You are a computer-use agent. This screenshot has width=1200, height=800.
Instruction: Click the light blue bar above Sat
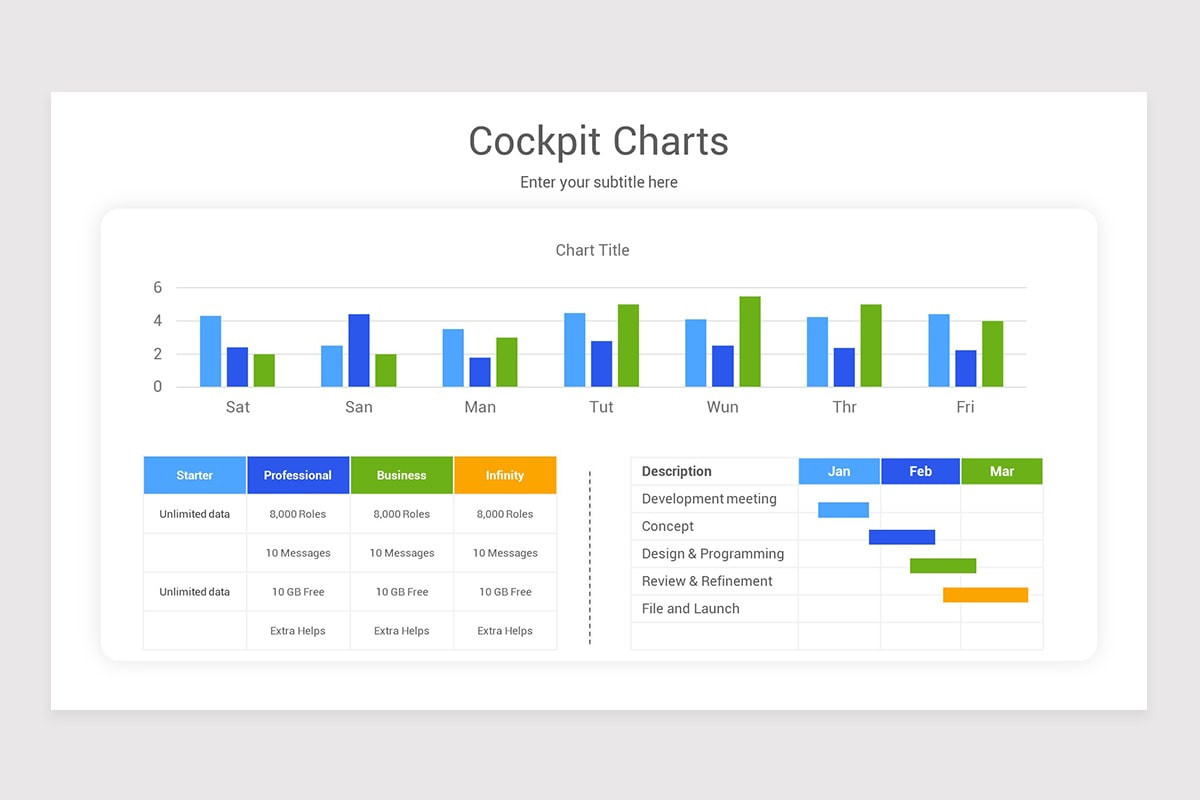[209, 350]
